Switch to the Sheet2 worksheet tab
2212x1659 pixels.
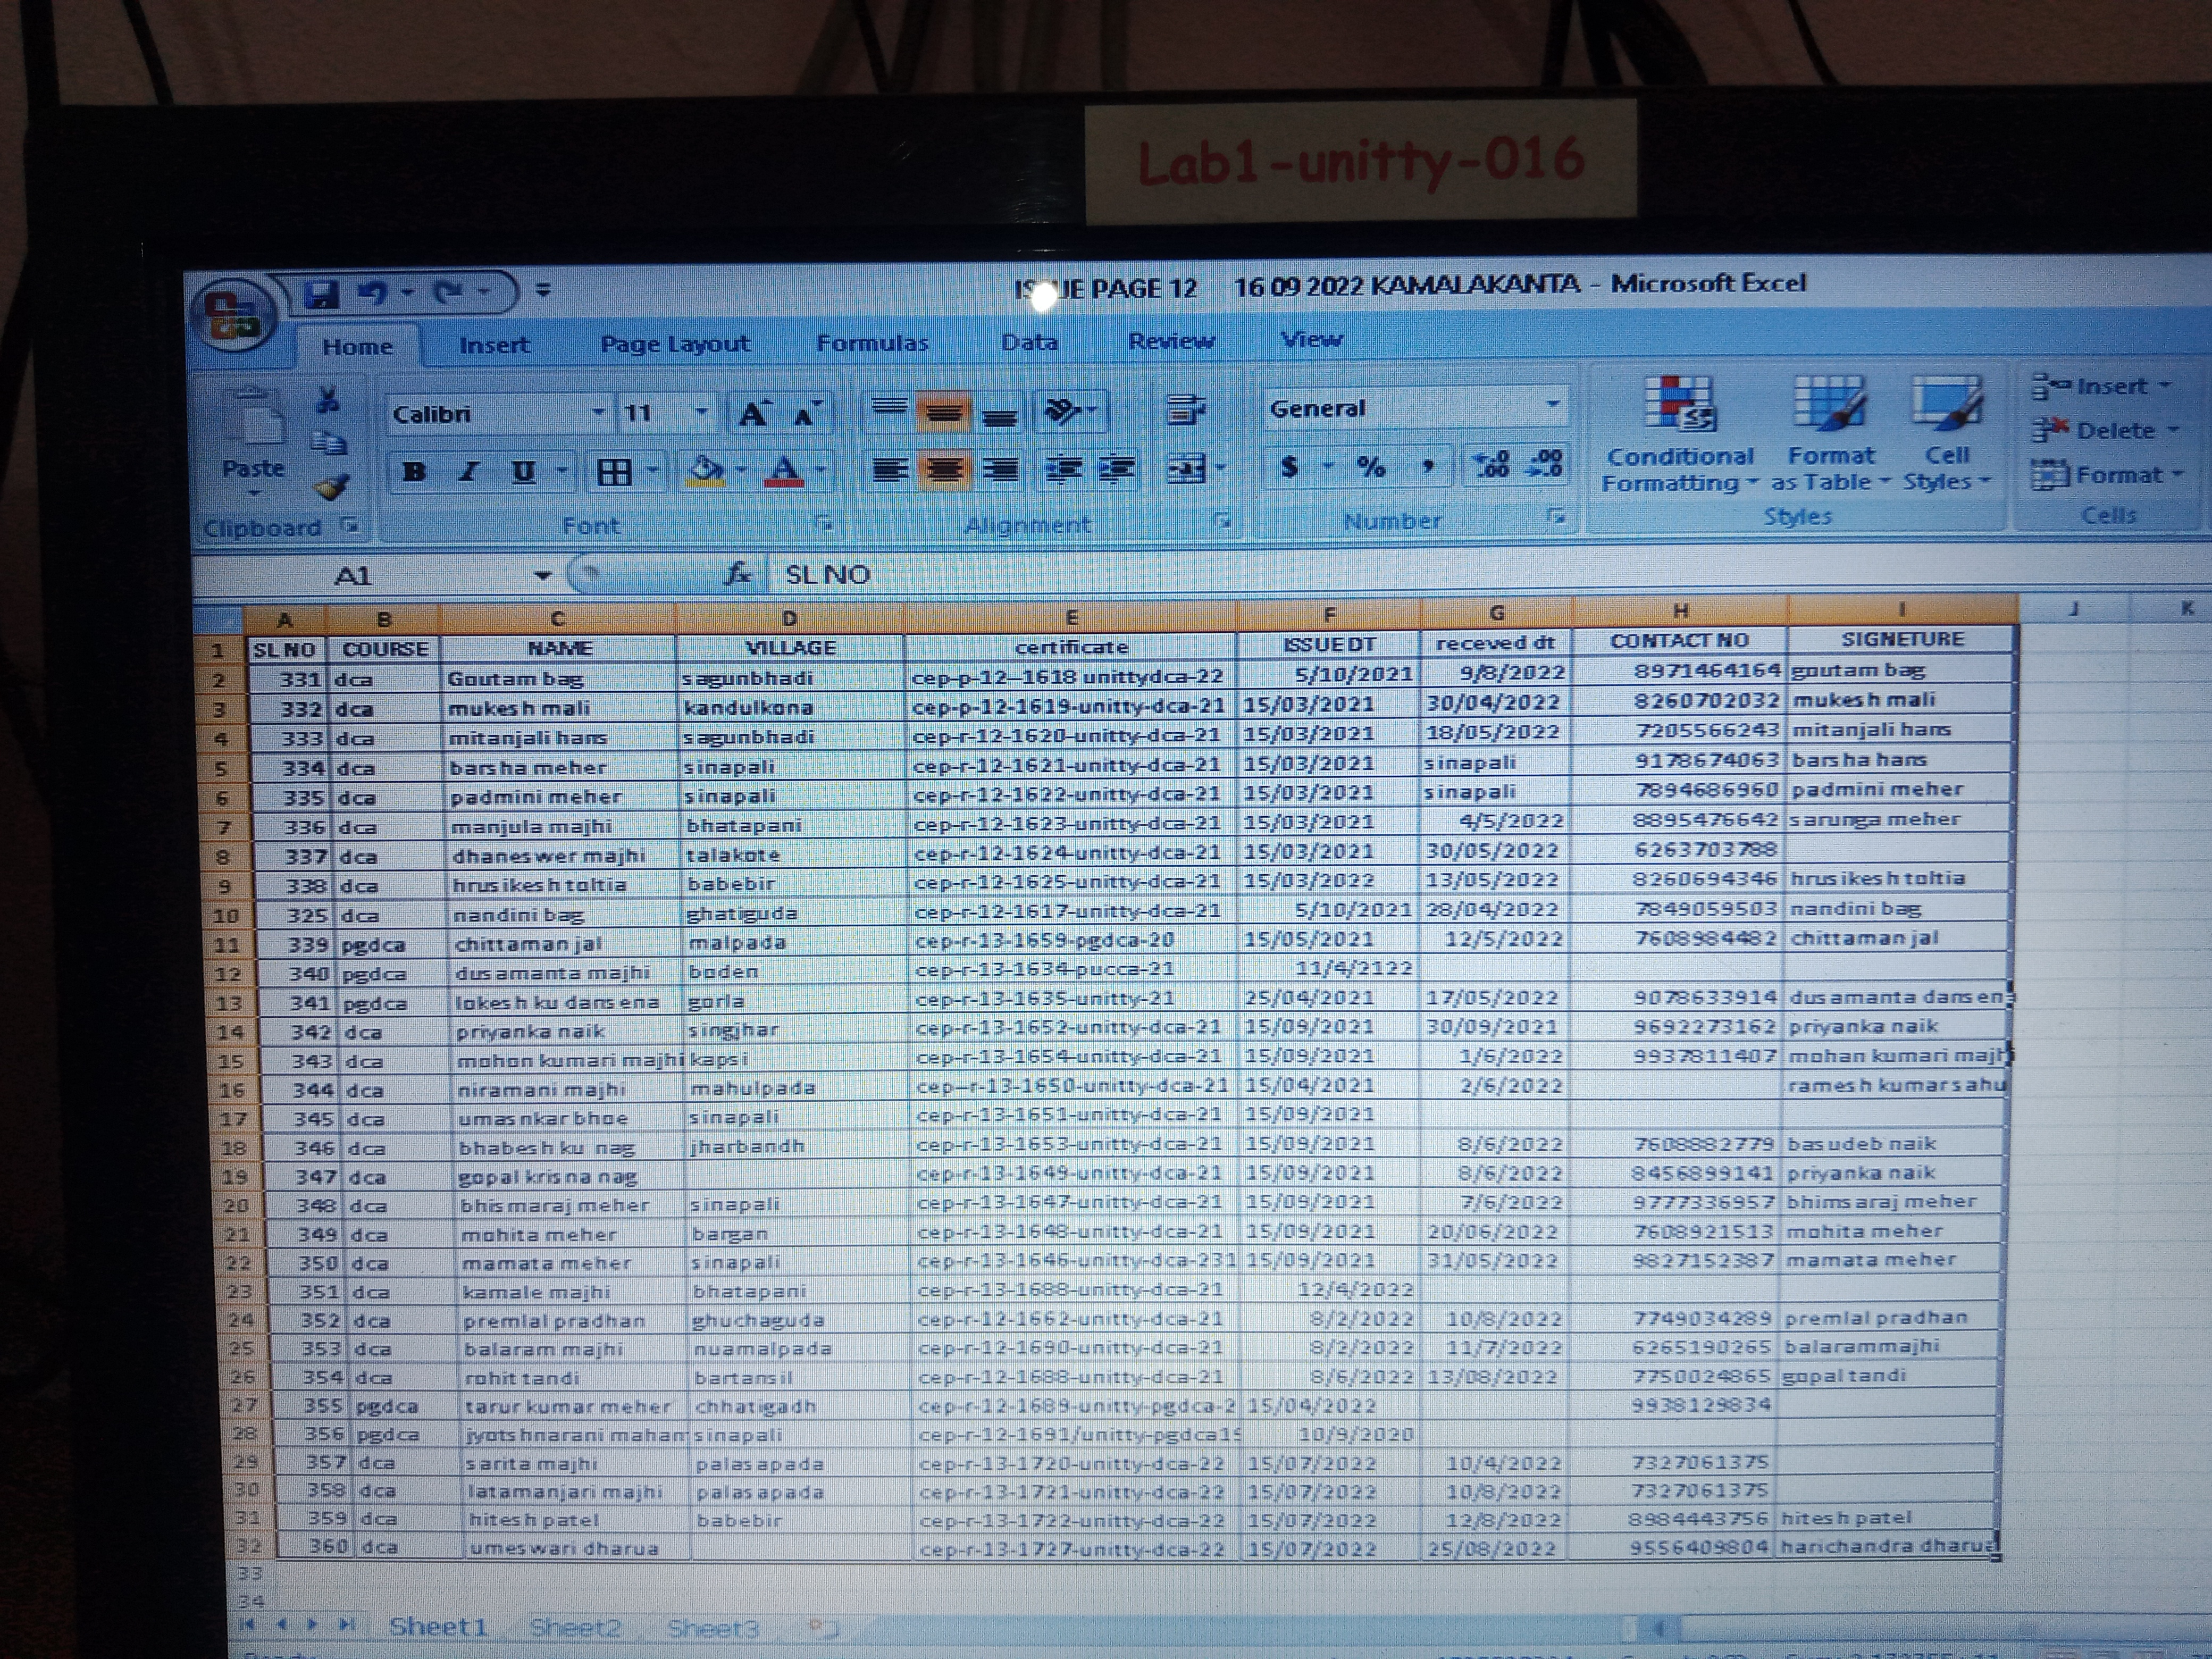click(575, 1628)
